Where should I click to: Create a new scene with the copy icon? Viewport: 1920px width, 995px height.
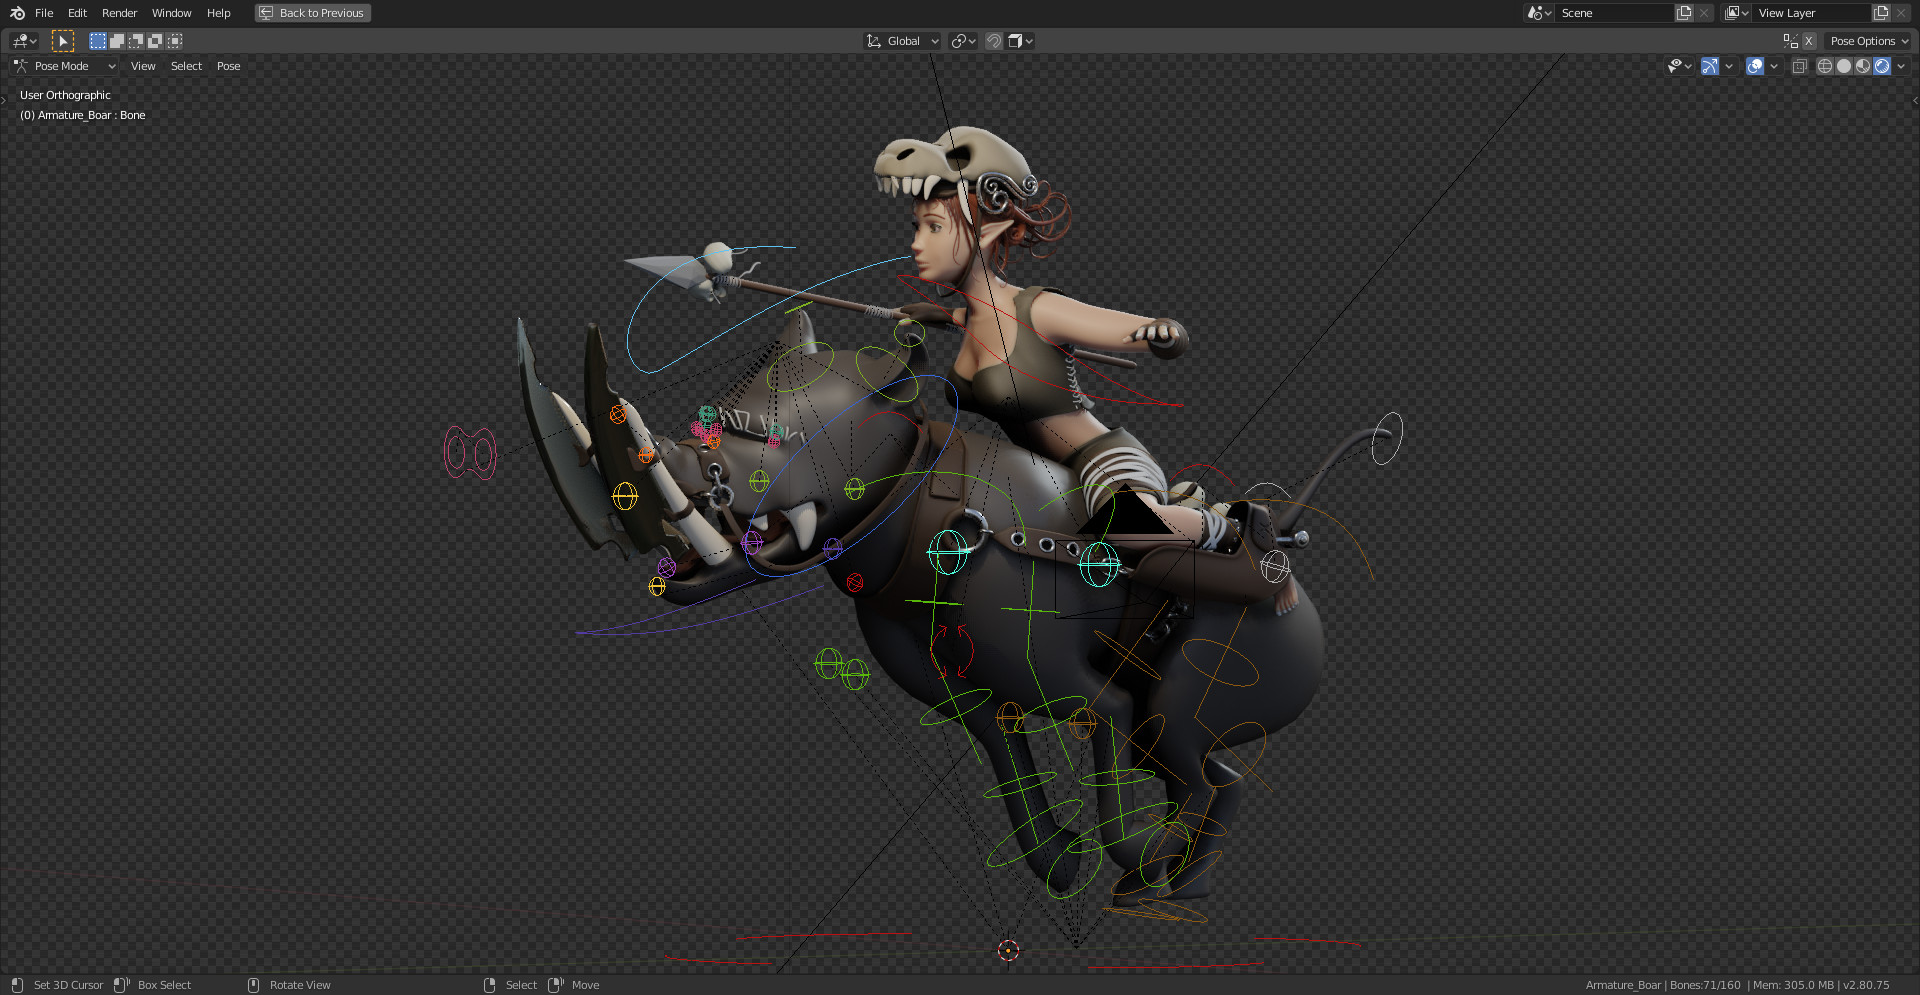point(1684,13)
